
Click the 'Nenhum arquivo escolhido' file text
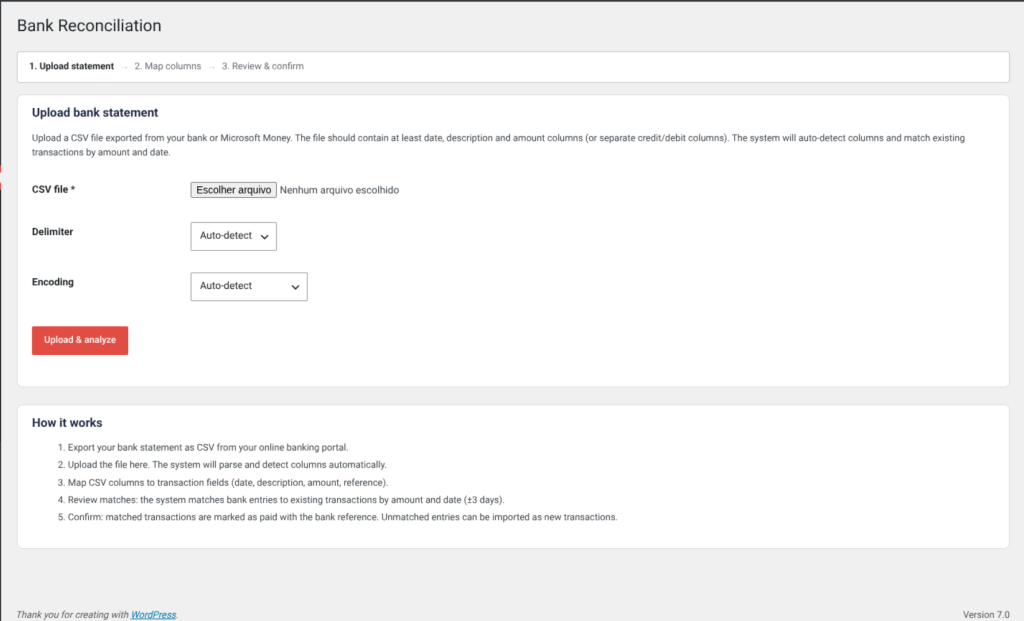pos(339,190)
